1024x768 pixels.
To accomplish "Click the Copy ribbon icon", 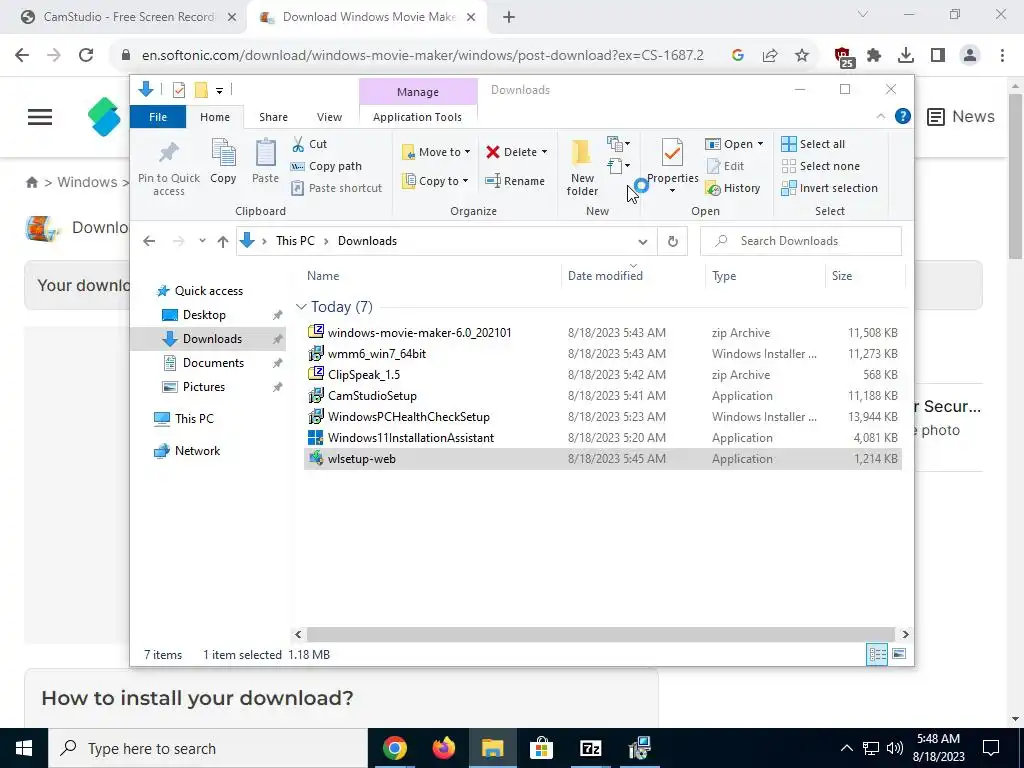I will 223,161.
